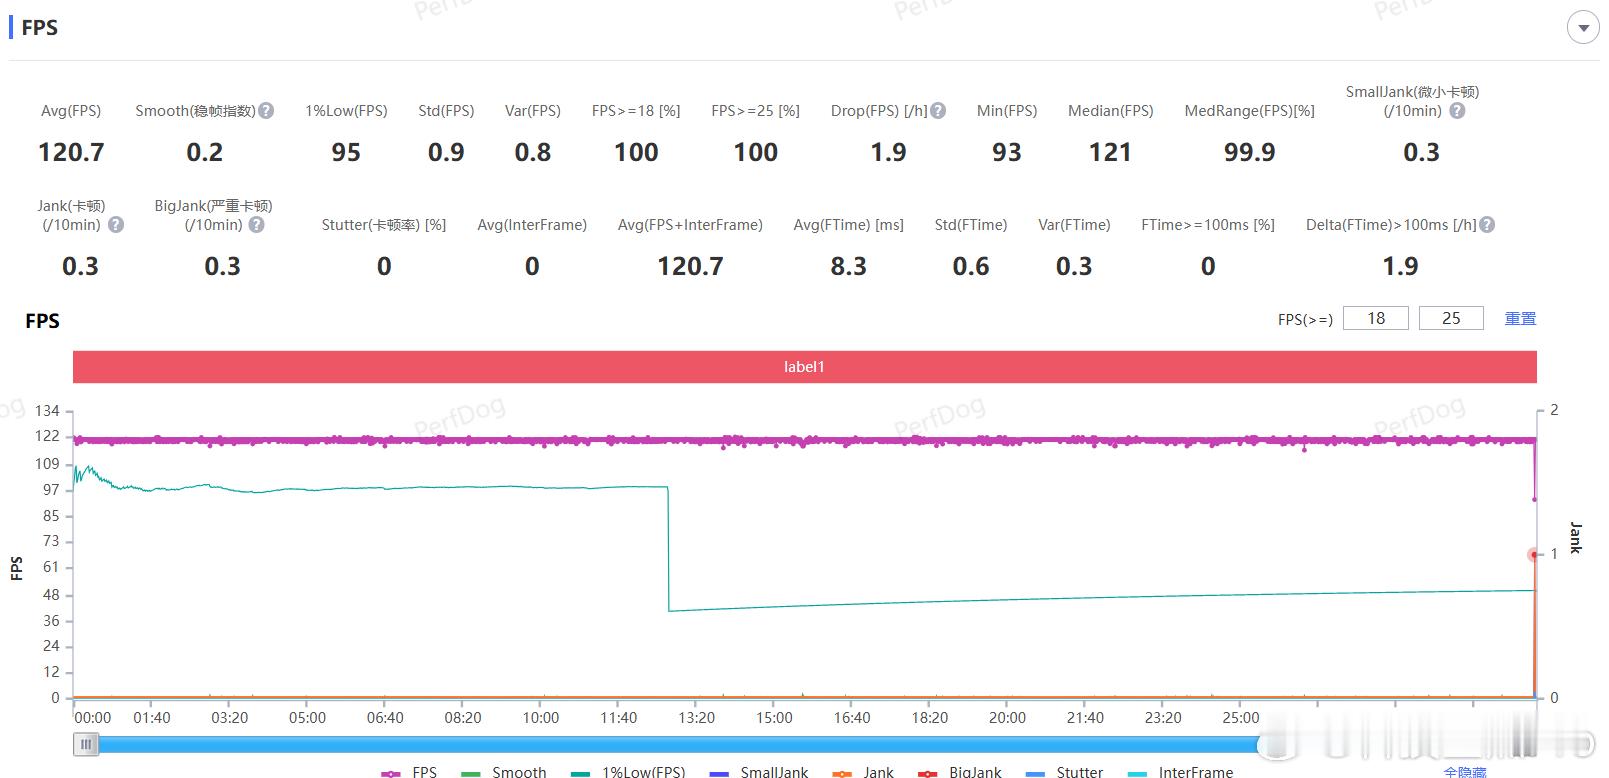Screen dimensions: 1609x778
Task: Click the Median(FPS) value 121
Action: point(1110,152)
